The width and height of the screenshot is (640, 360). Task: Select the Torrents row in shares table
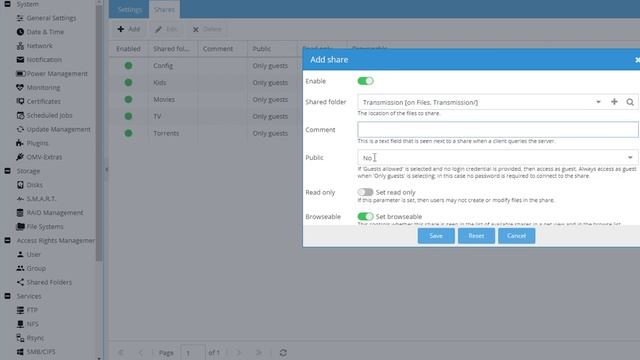(206, 133)
